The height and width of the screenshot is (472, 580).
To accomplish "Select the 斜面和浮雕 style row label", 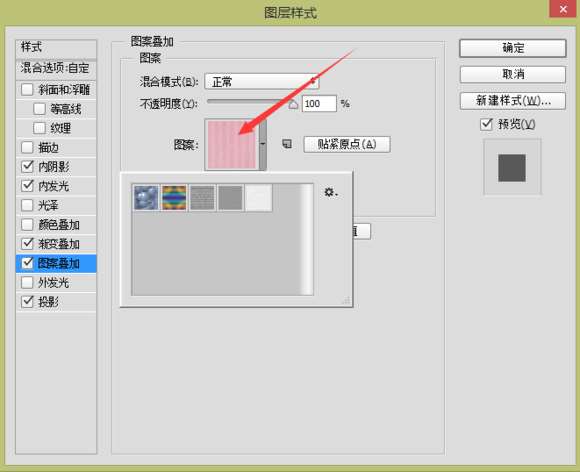I will pyautogui.click(x=64, y=90).
